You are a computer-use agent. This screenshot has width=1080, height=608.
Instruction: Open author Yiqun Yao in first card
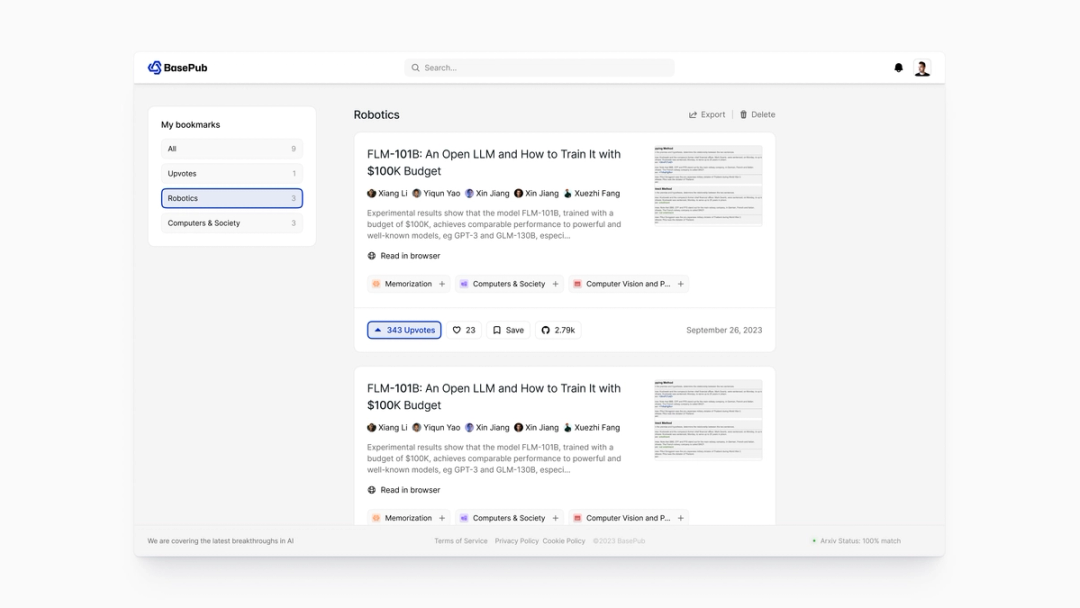pos(436,193)
